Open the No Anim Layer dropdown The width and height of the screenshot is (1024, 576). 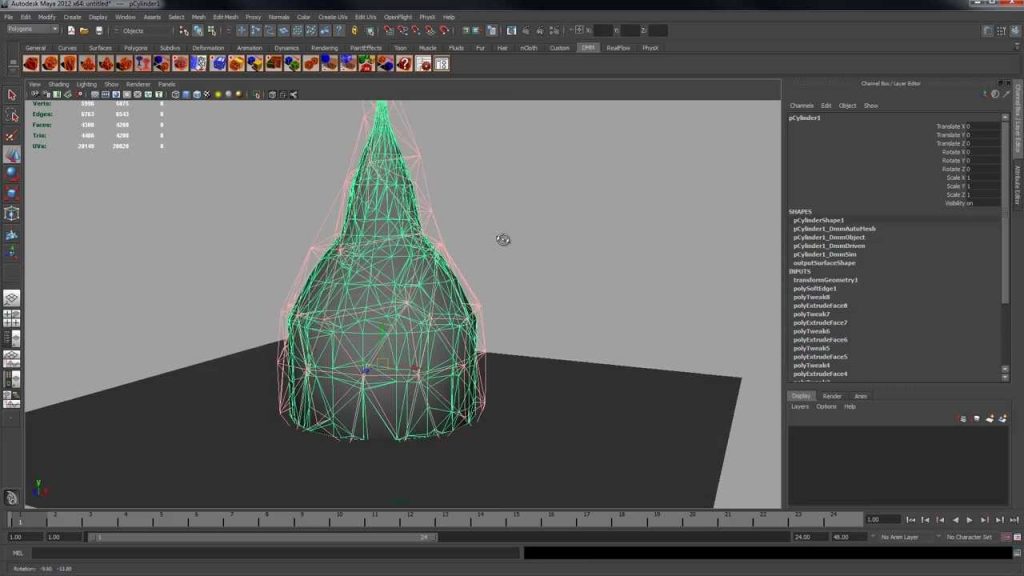(904, 537)
